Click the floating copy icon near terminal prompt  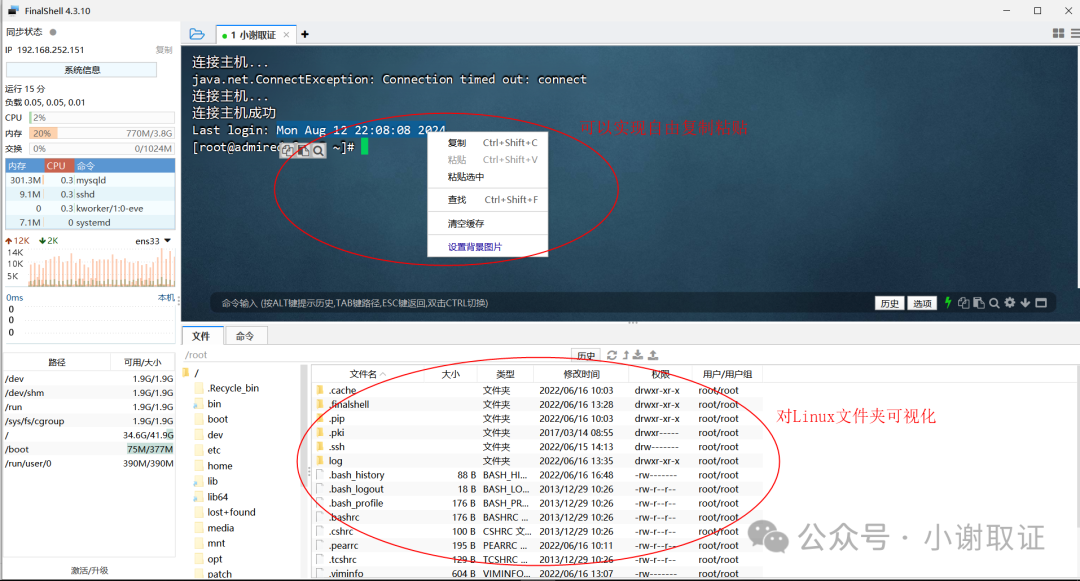point(287,150)
